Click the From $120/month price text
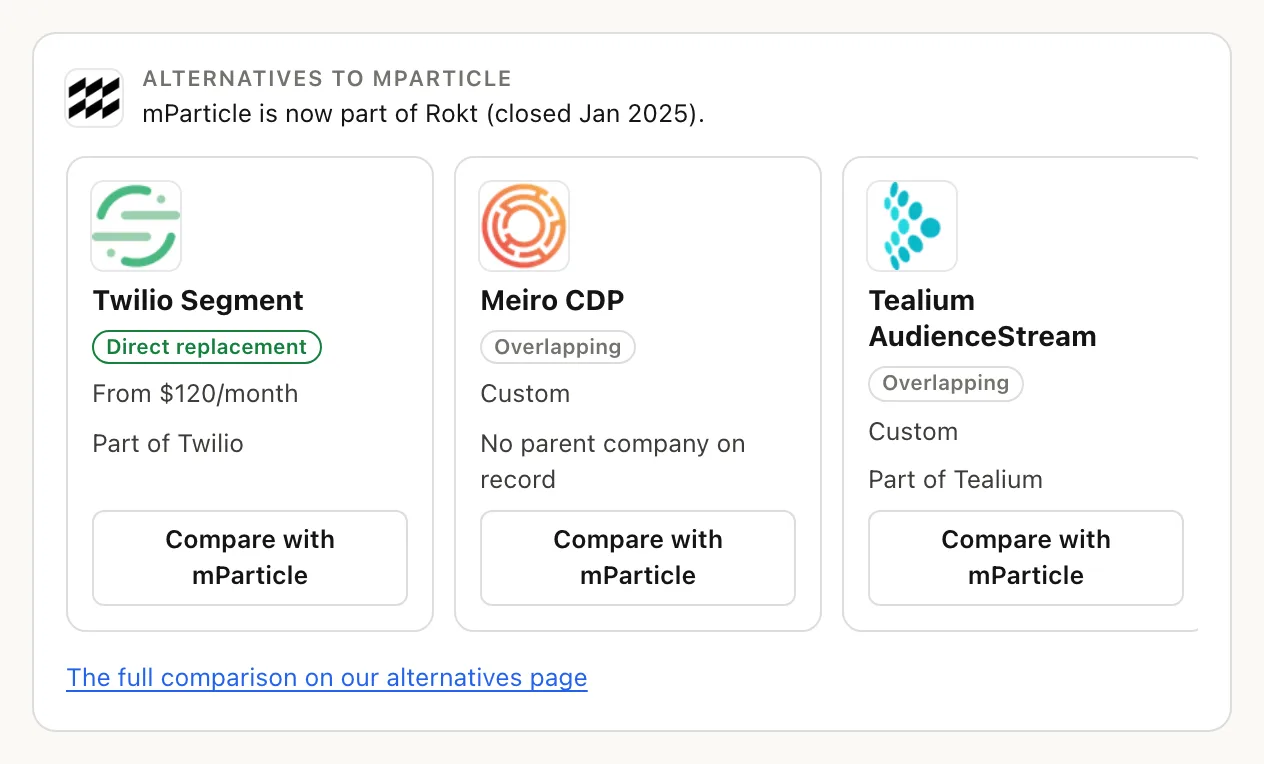This screenshot has height=764, width=1264. tap(195, 394)
